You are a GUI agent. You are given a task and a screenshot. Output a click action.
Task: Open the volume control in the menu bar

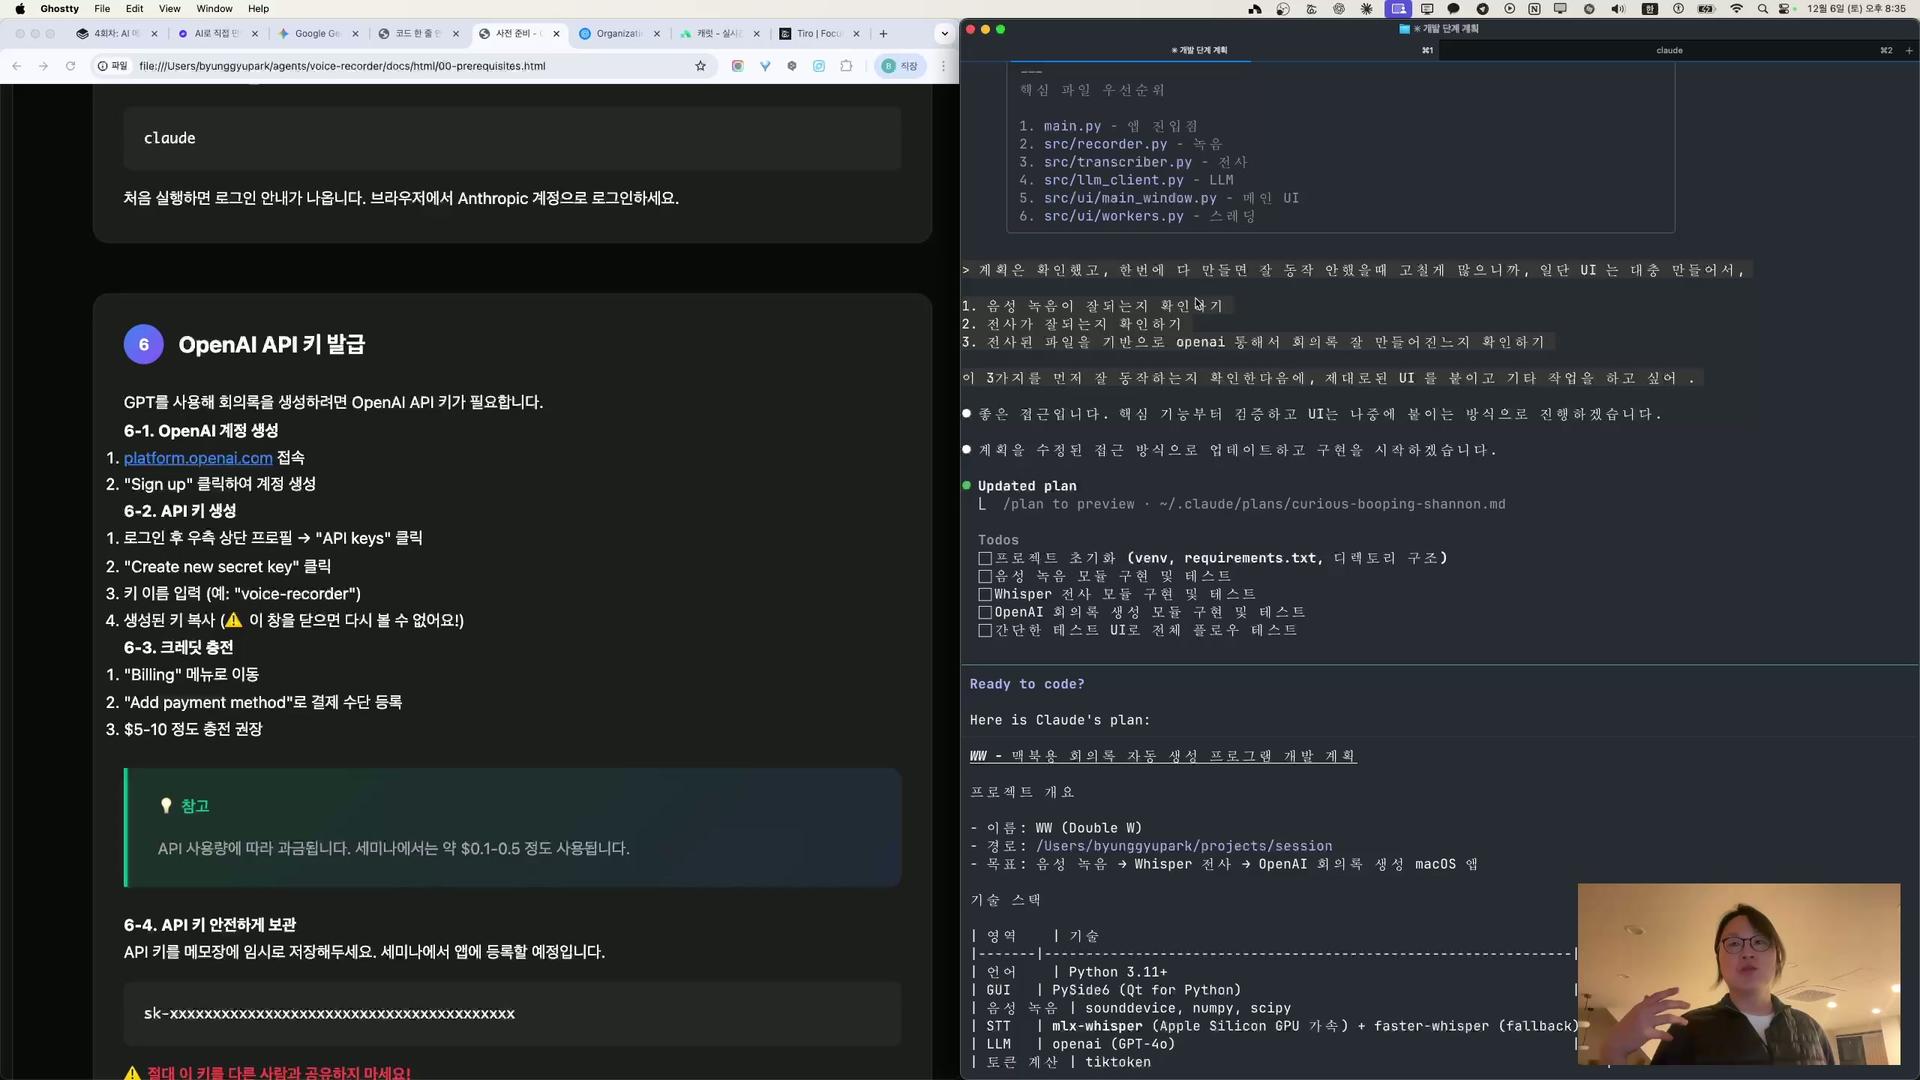(1617, 9)
